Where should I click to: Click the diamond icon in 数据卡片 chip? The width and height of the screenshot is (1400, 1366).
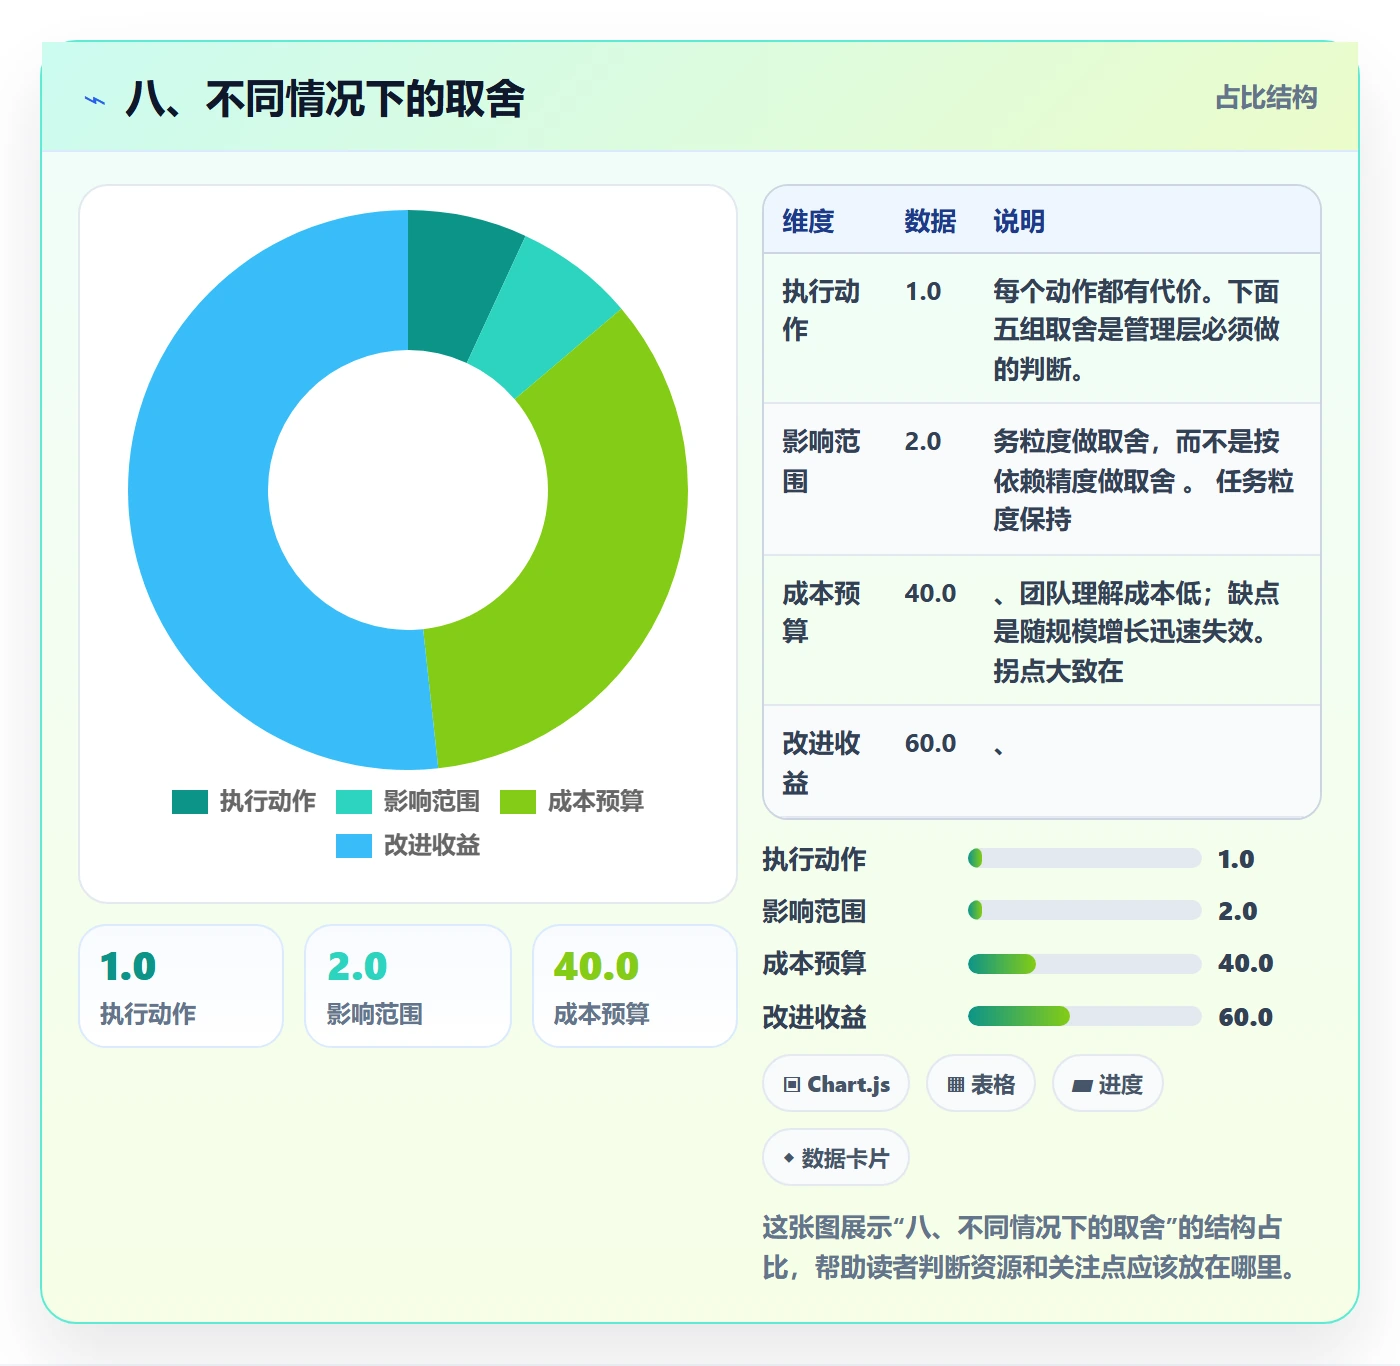(789, 1158)
